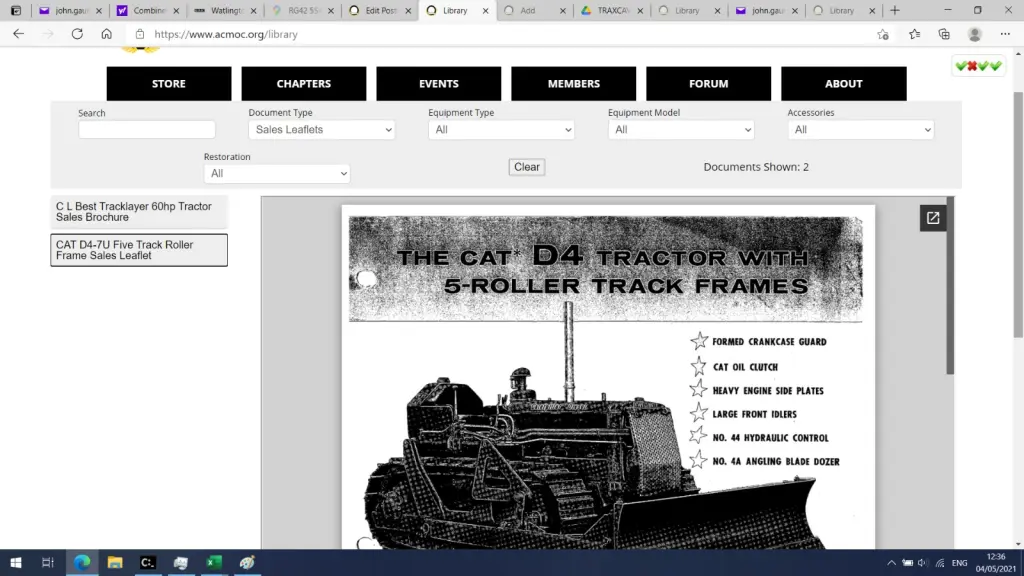This screenshot has height=576, width=1024.
Task: Open the Equipment Type dropdown
Action: [x=501, y=130]
